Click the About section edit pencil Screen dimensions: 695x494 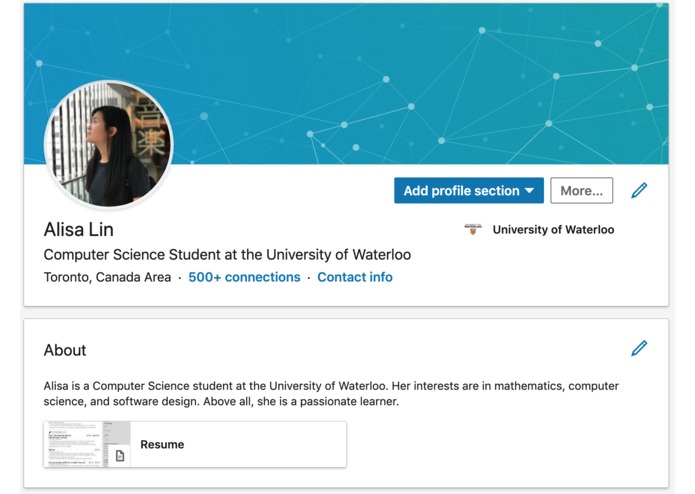639,348
